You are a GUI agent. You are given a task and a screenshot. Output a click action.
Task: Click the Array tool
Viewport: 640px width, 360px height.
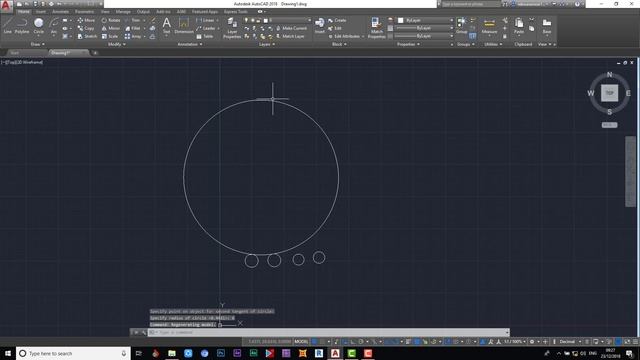click(133, 36)
